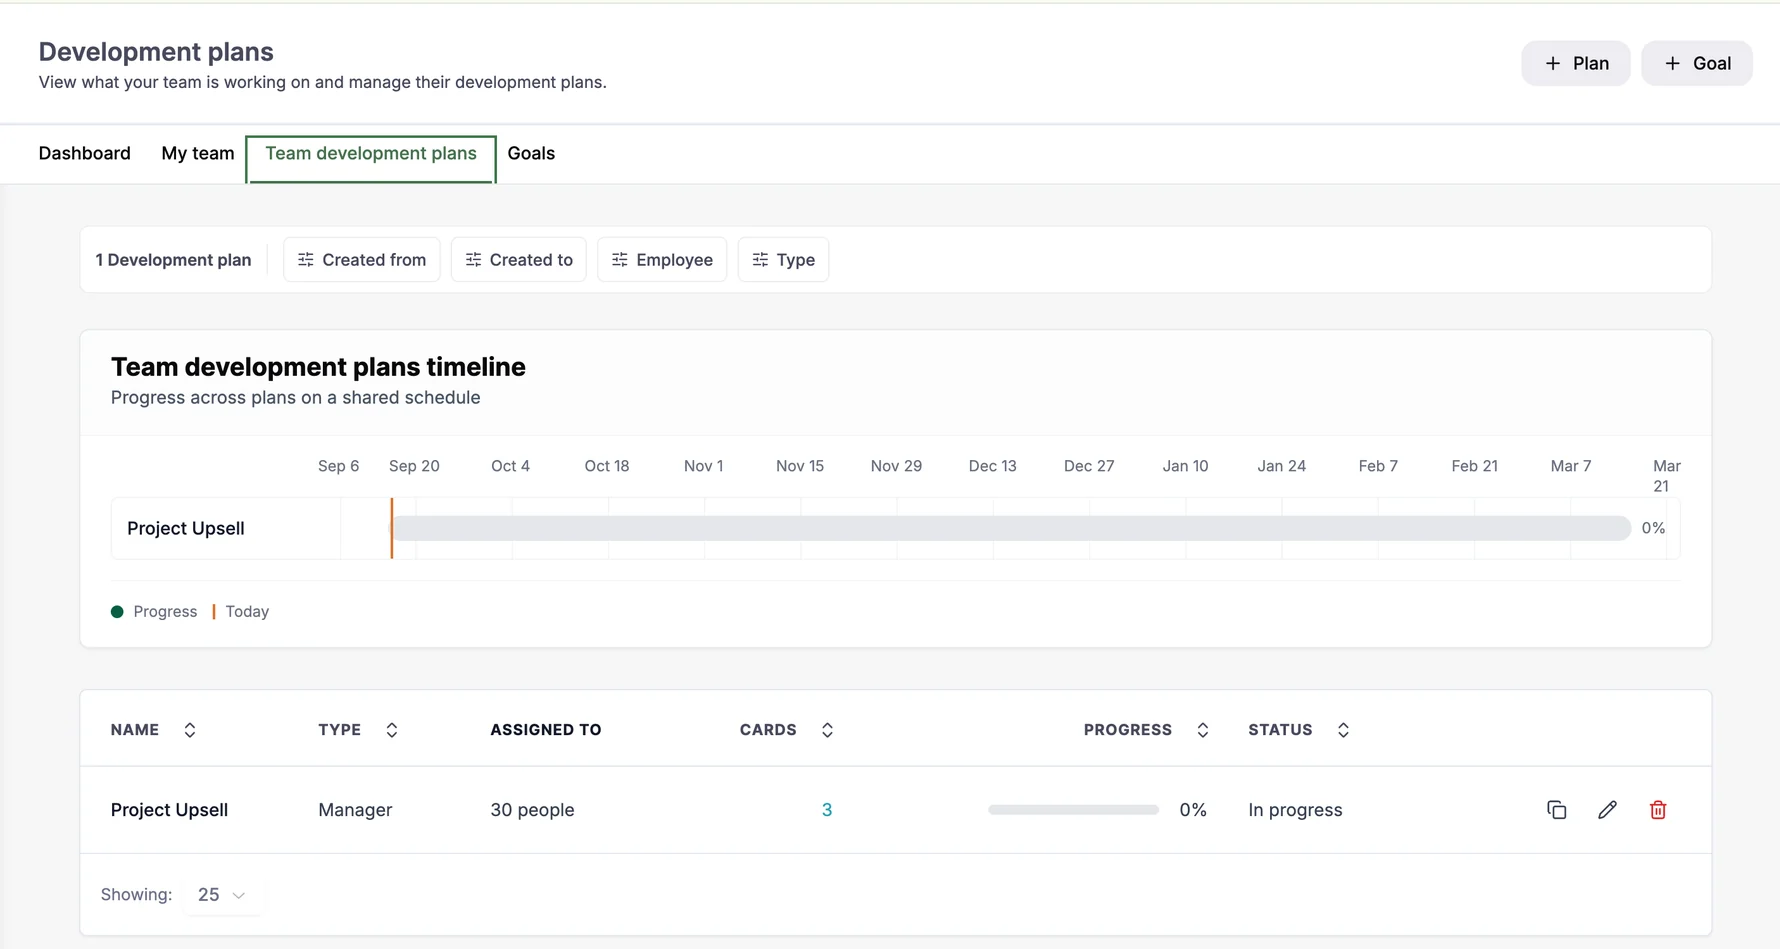
Task: Sort the table by Cards column
Action: coord(827,730)
